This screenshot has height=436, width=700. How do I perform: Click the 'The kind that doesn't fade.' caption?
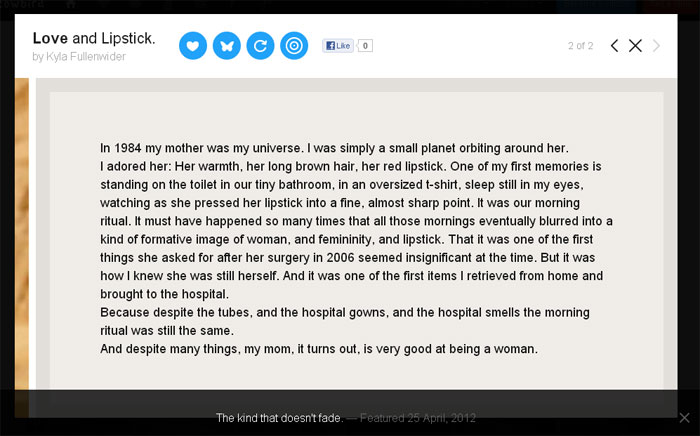(280, 418)
